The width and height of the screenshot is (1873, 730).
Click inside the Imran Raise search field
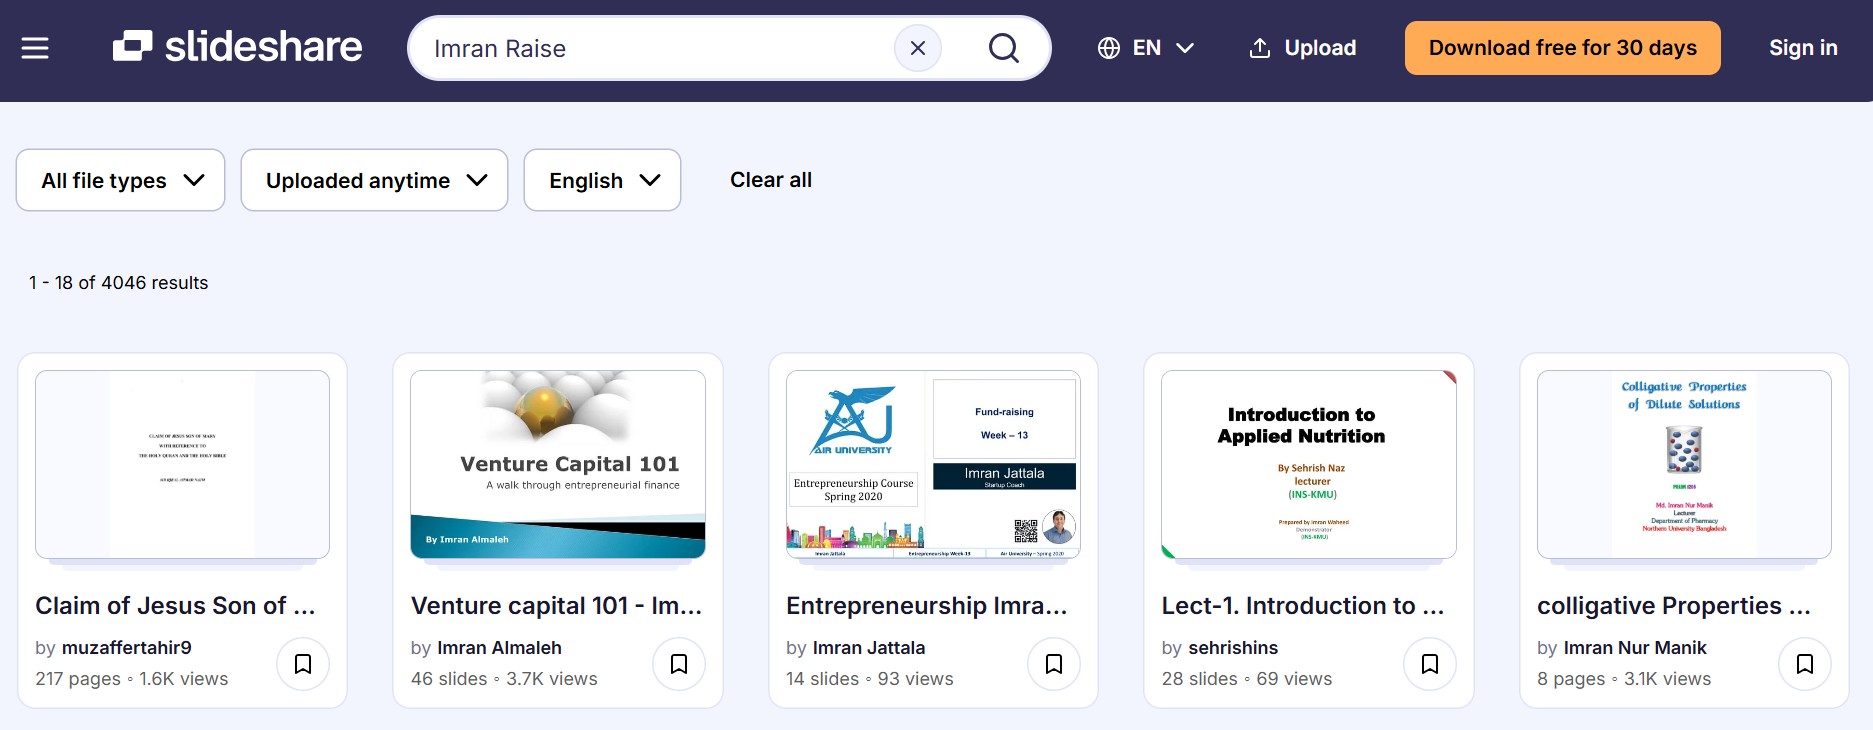650,48
